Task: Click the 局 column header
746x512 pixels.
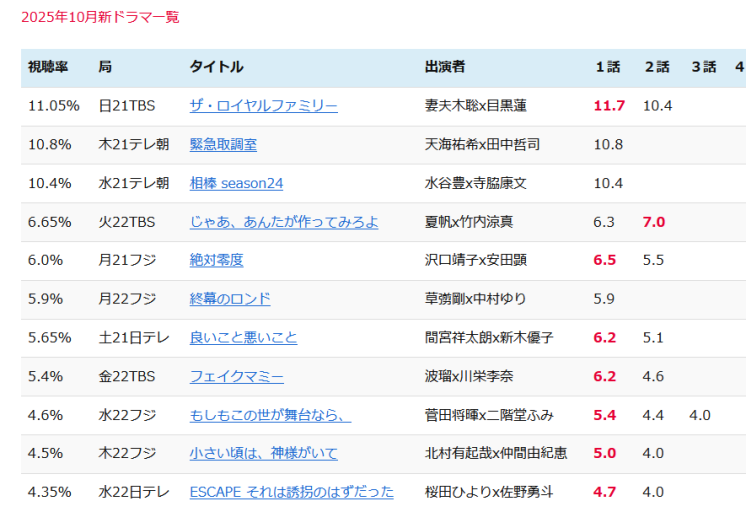Action: point(105,67)
